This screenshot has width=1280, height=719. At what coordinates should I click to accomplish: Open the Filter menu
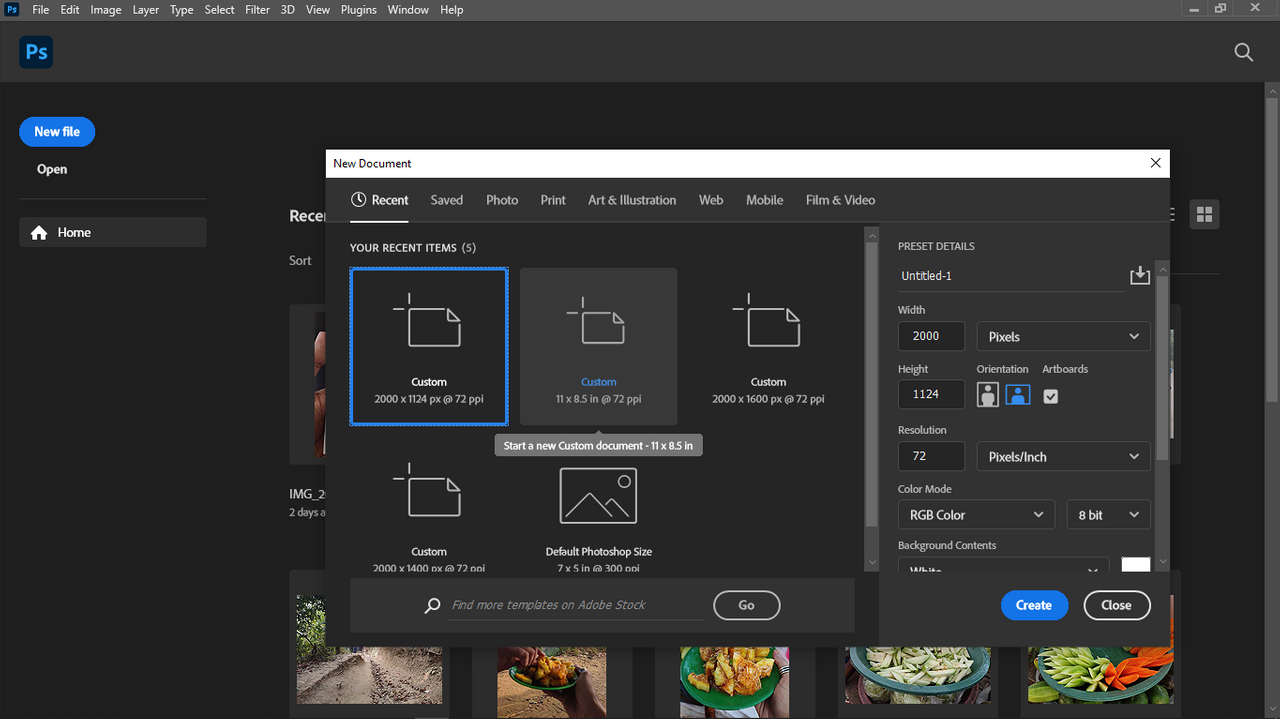(x=257, y=10)
